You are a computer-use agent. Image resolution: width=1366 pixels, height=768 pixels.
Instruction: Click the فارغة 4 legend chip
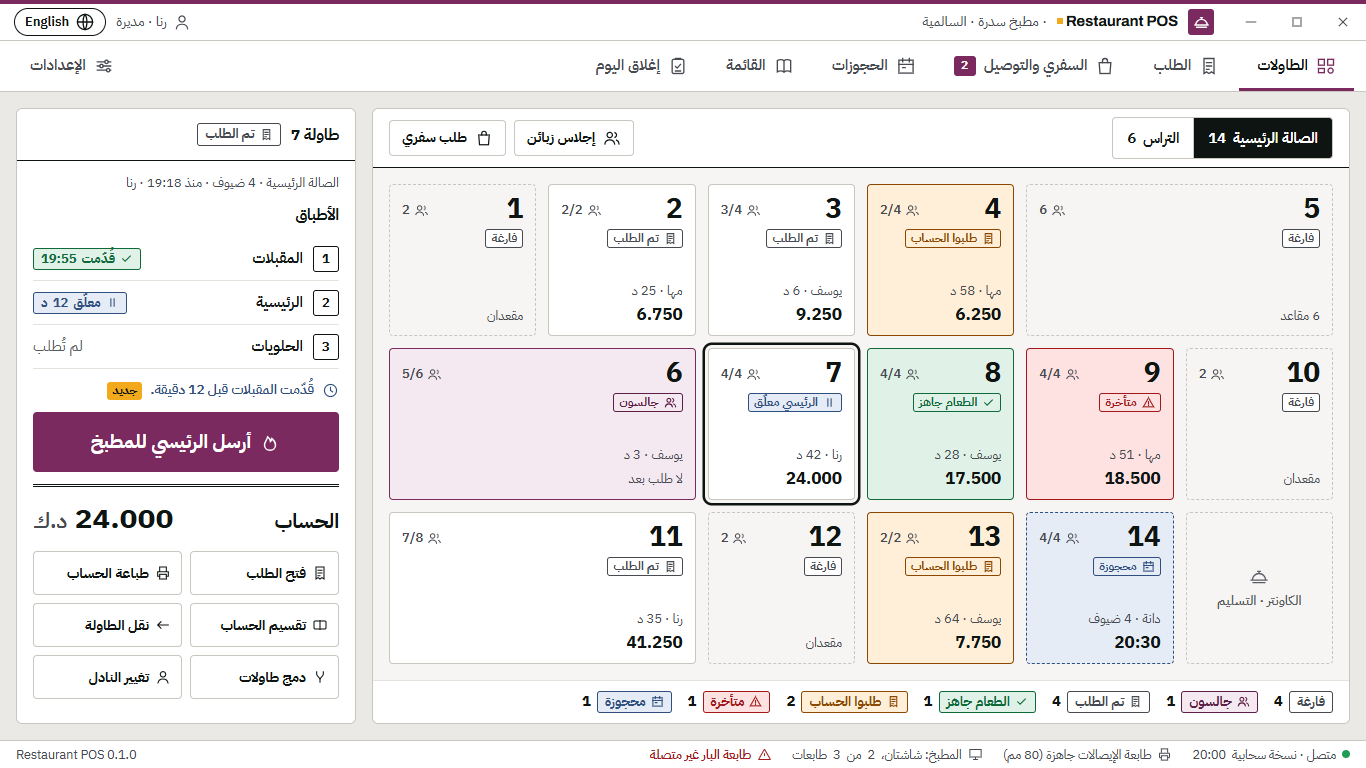click(1303, 702)
